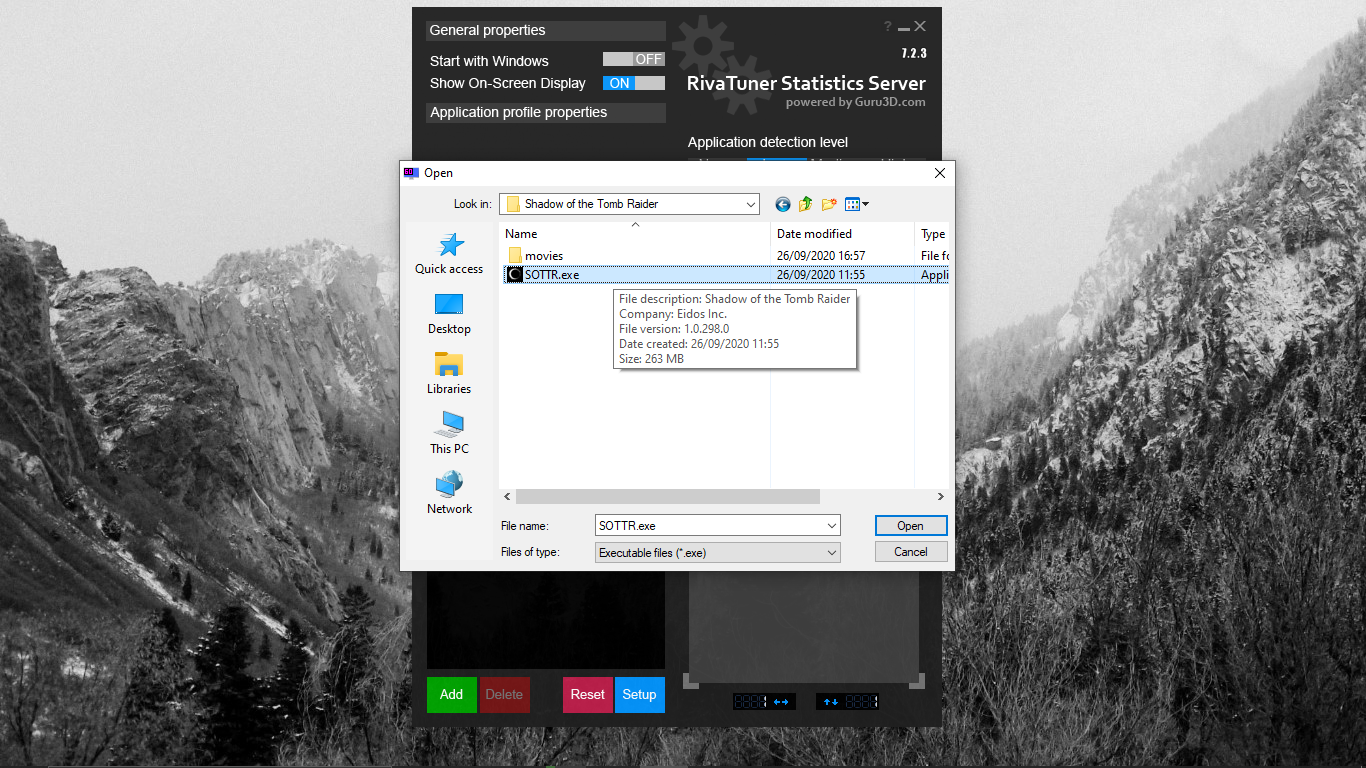This screenshot has height=768, width=1366.
Task: Open the Files of type dropdown
Action: 830,552
